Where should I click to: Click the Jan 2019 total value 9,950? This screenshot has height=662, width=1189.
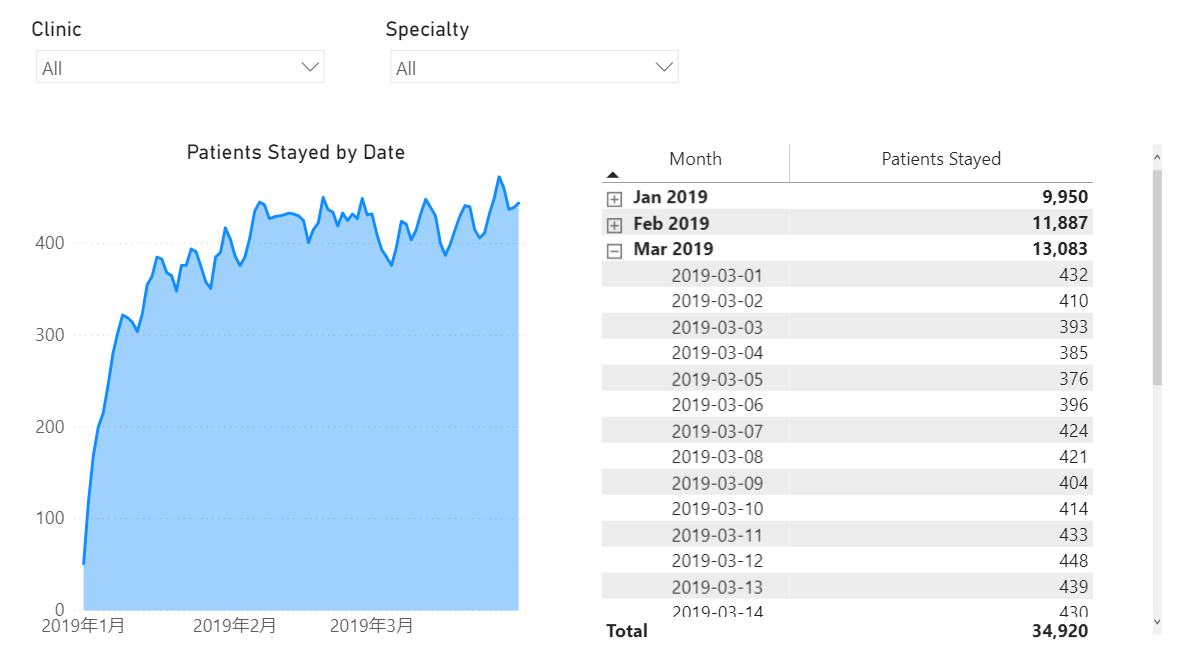tap(1060, 198)
